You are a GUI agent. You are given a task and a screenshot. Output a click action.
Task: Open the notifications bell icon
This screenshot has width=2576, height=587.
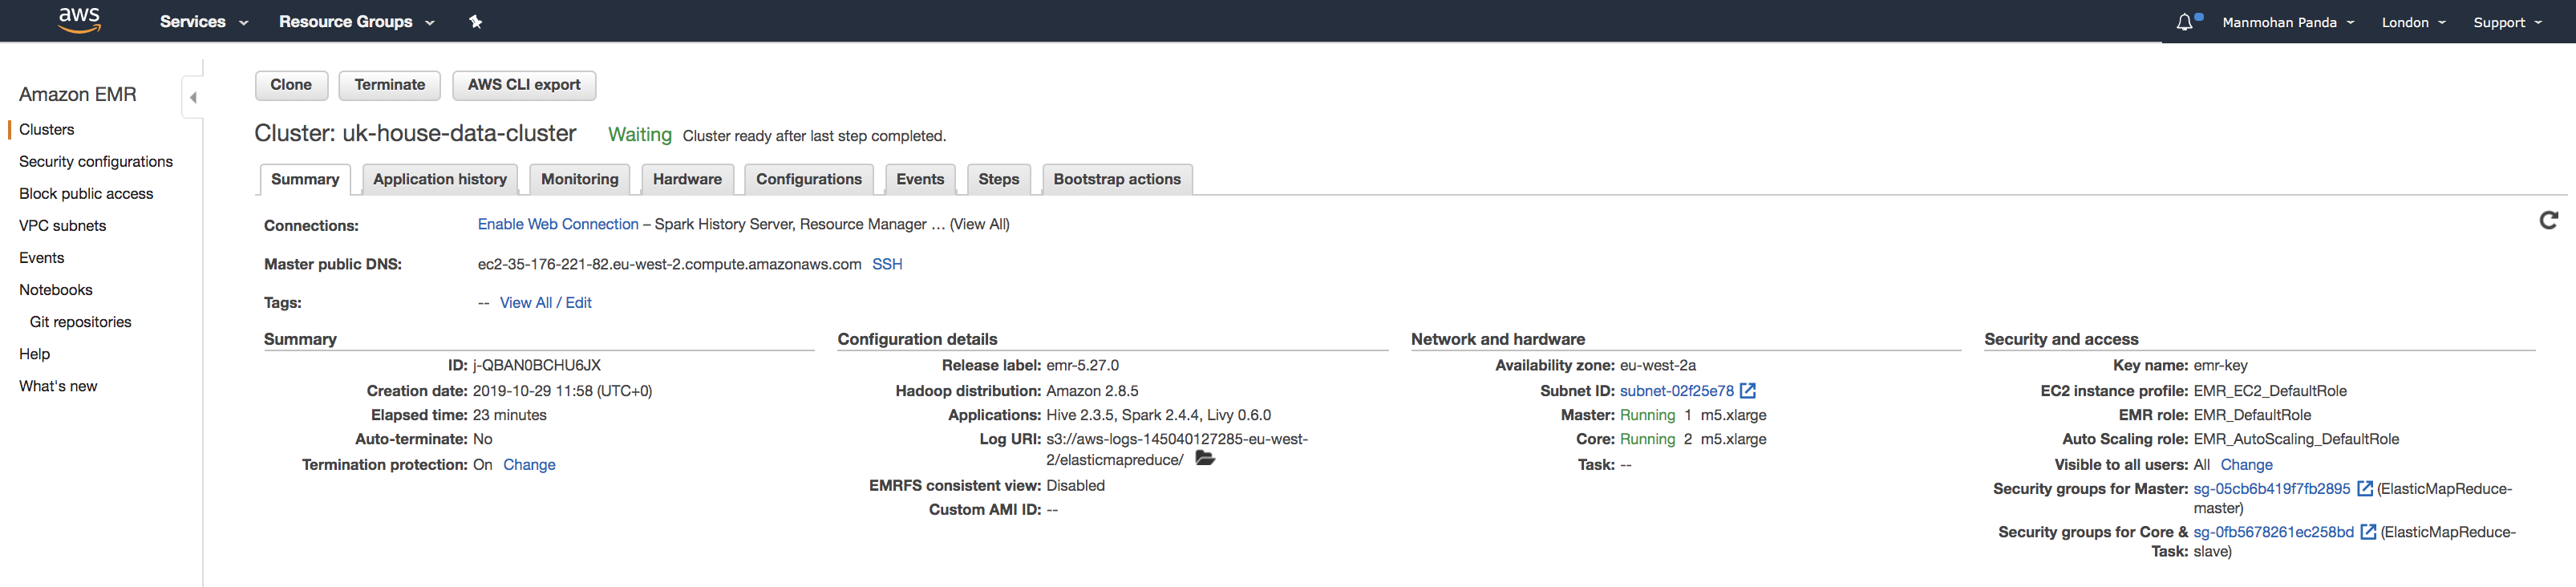click(2185, 22)
